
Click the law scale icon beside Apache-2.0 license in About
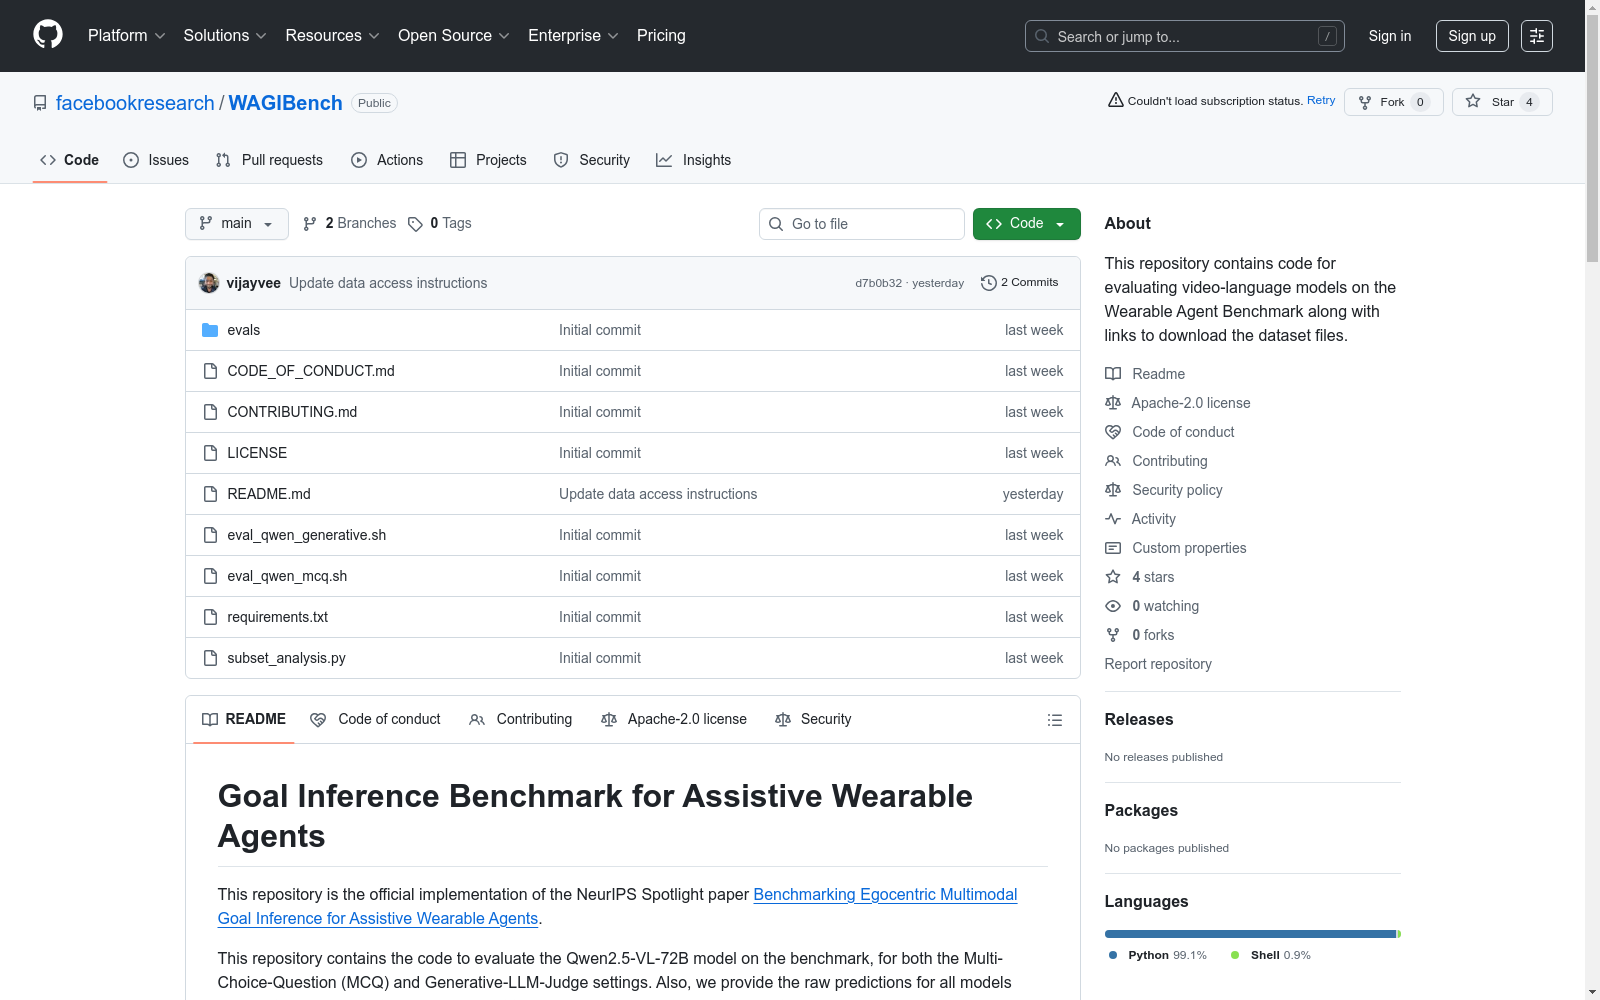(x=1113, y=403)
